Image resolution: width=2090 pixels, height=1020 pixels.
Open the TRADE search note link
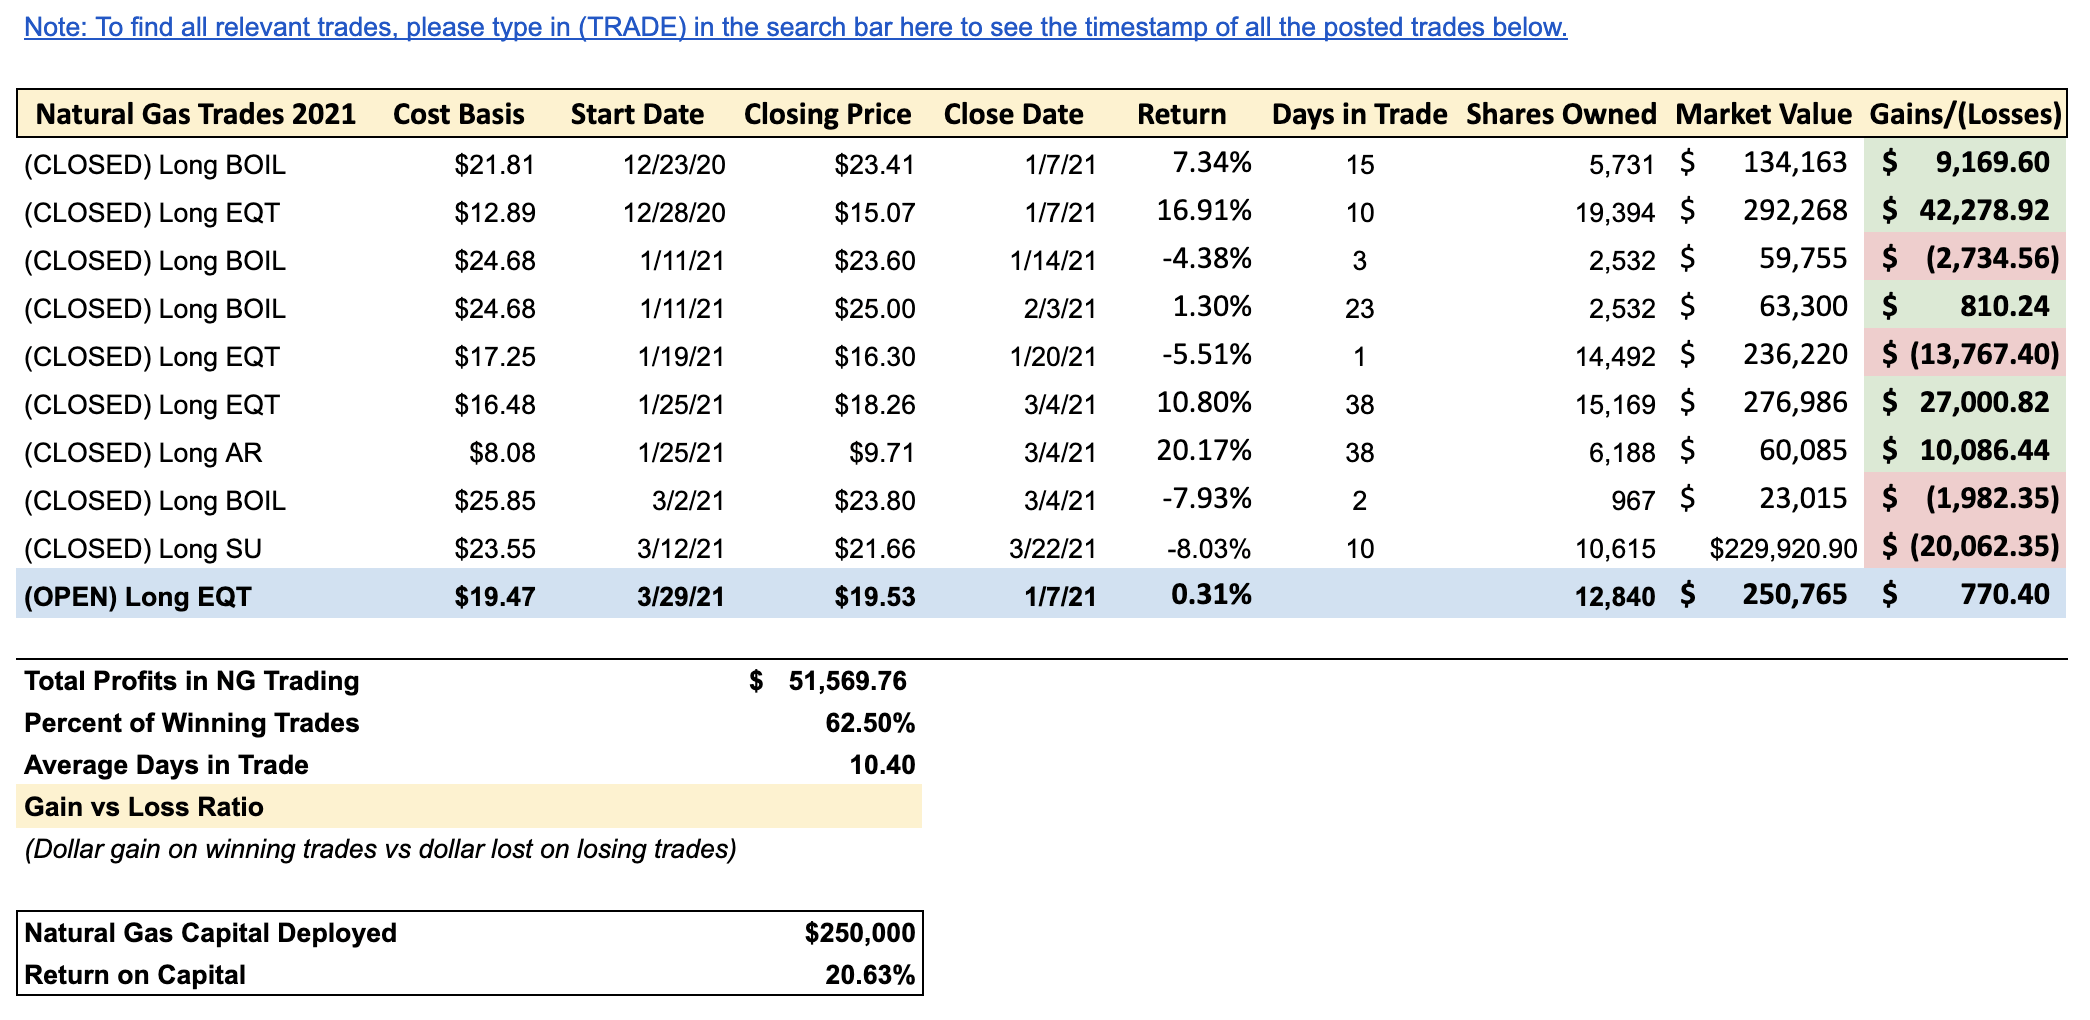pyautogui.click(x=795, y=27)
